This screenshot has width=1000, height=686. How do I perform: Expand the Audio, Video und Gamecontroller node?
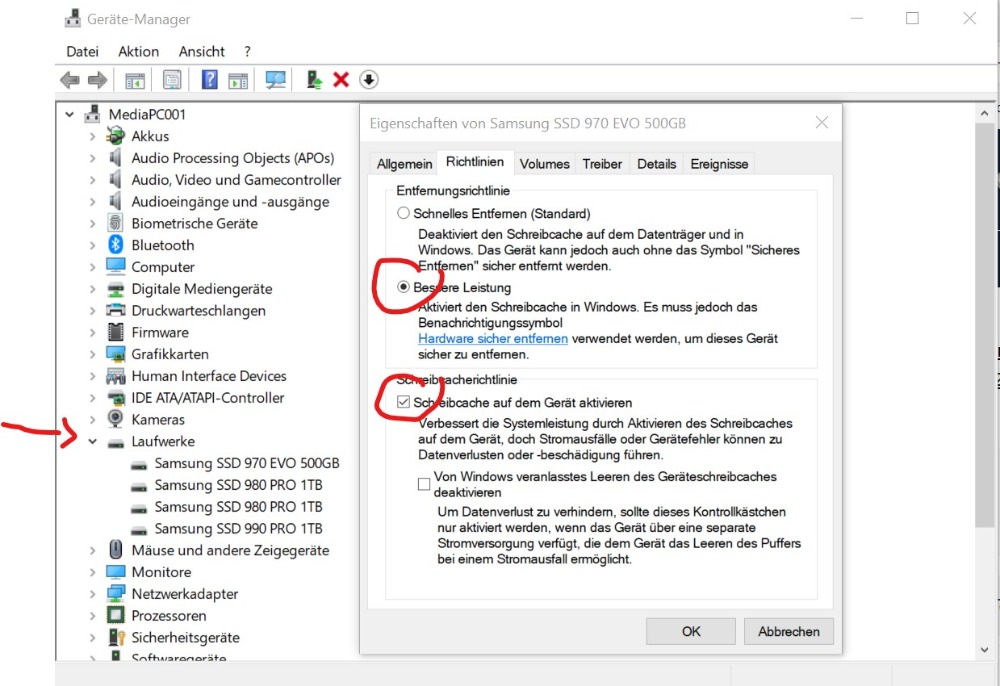pyautogui.click(x=92, y=180)
